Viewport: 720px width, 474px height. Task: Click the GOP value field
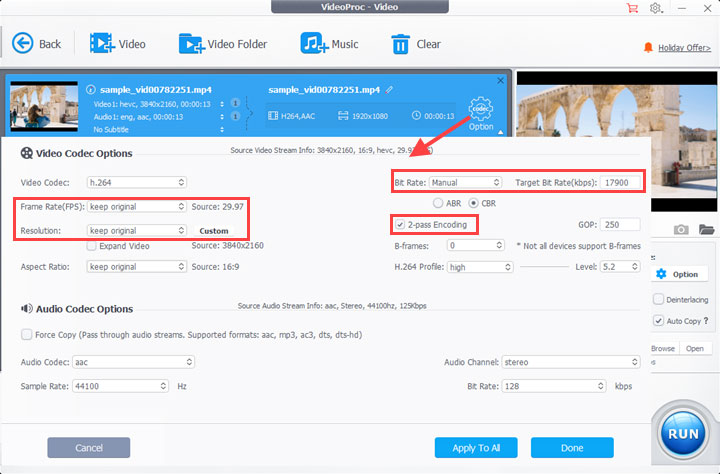pos(620,225)
